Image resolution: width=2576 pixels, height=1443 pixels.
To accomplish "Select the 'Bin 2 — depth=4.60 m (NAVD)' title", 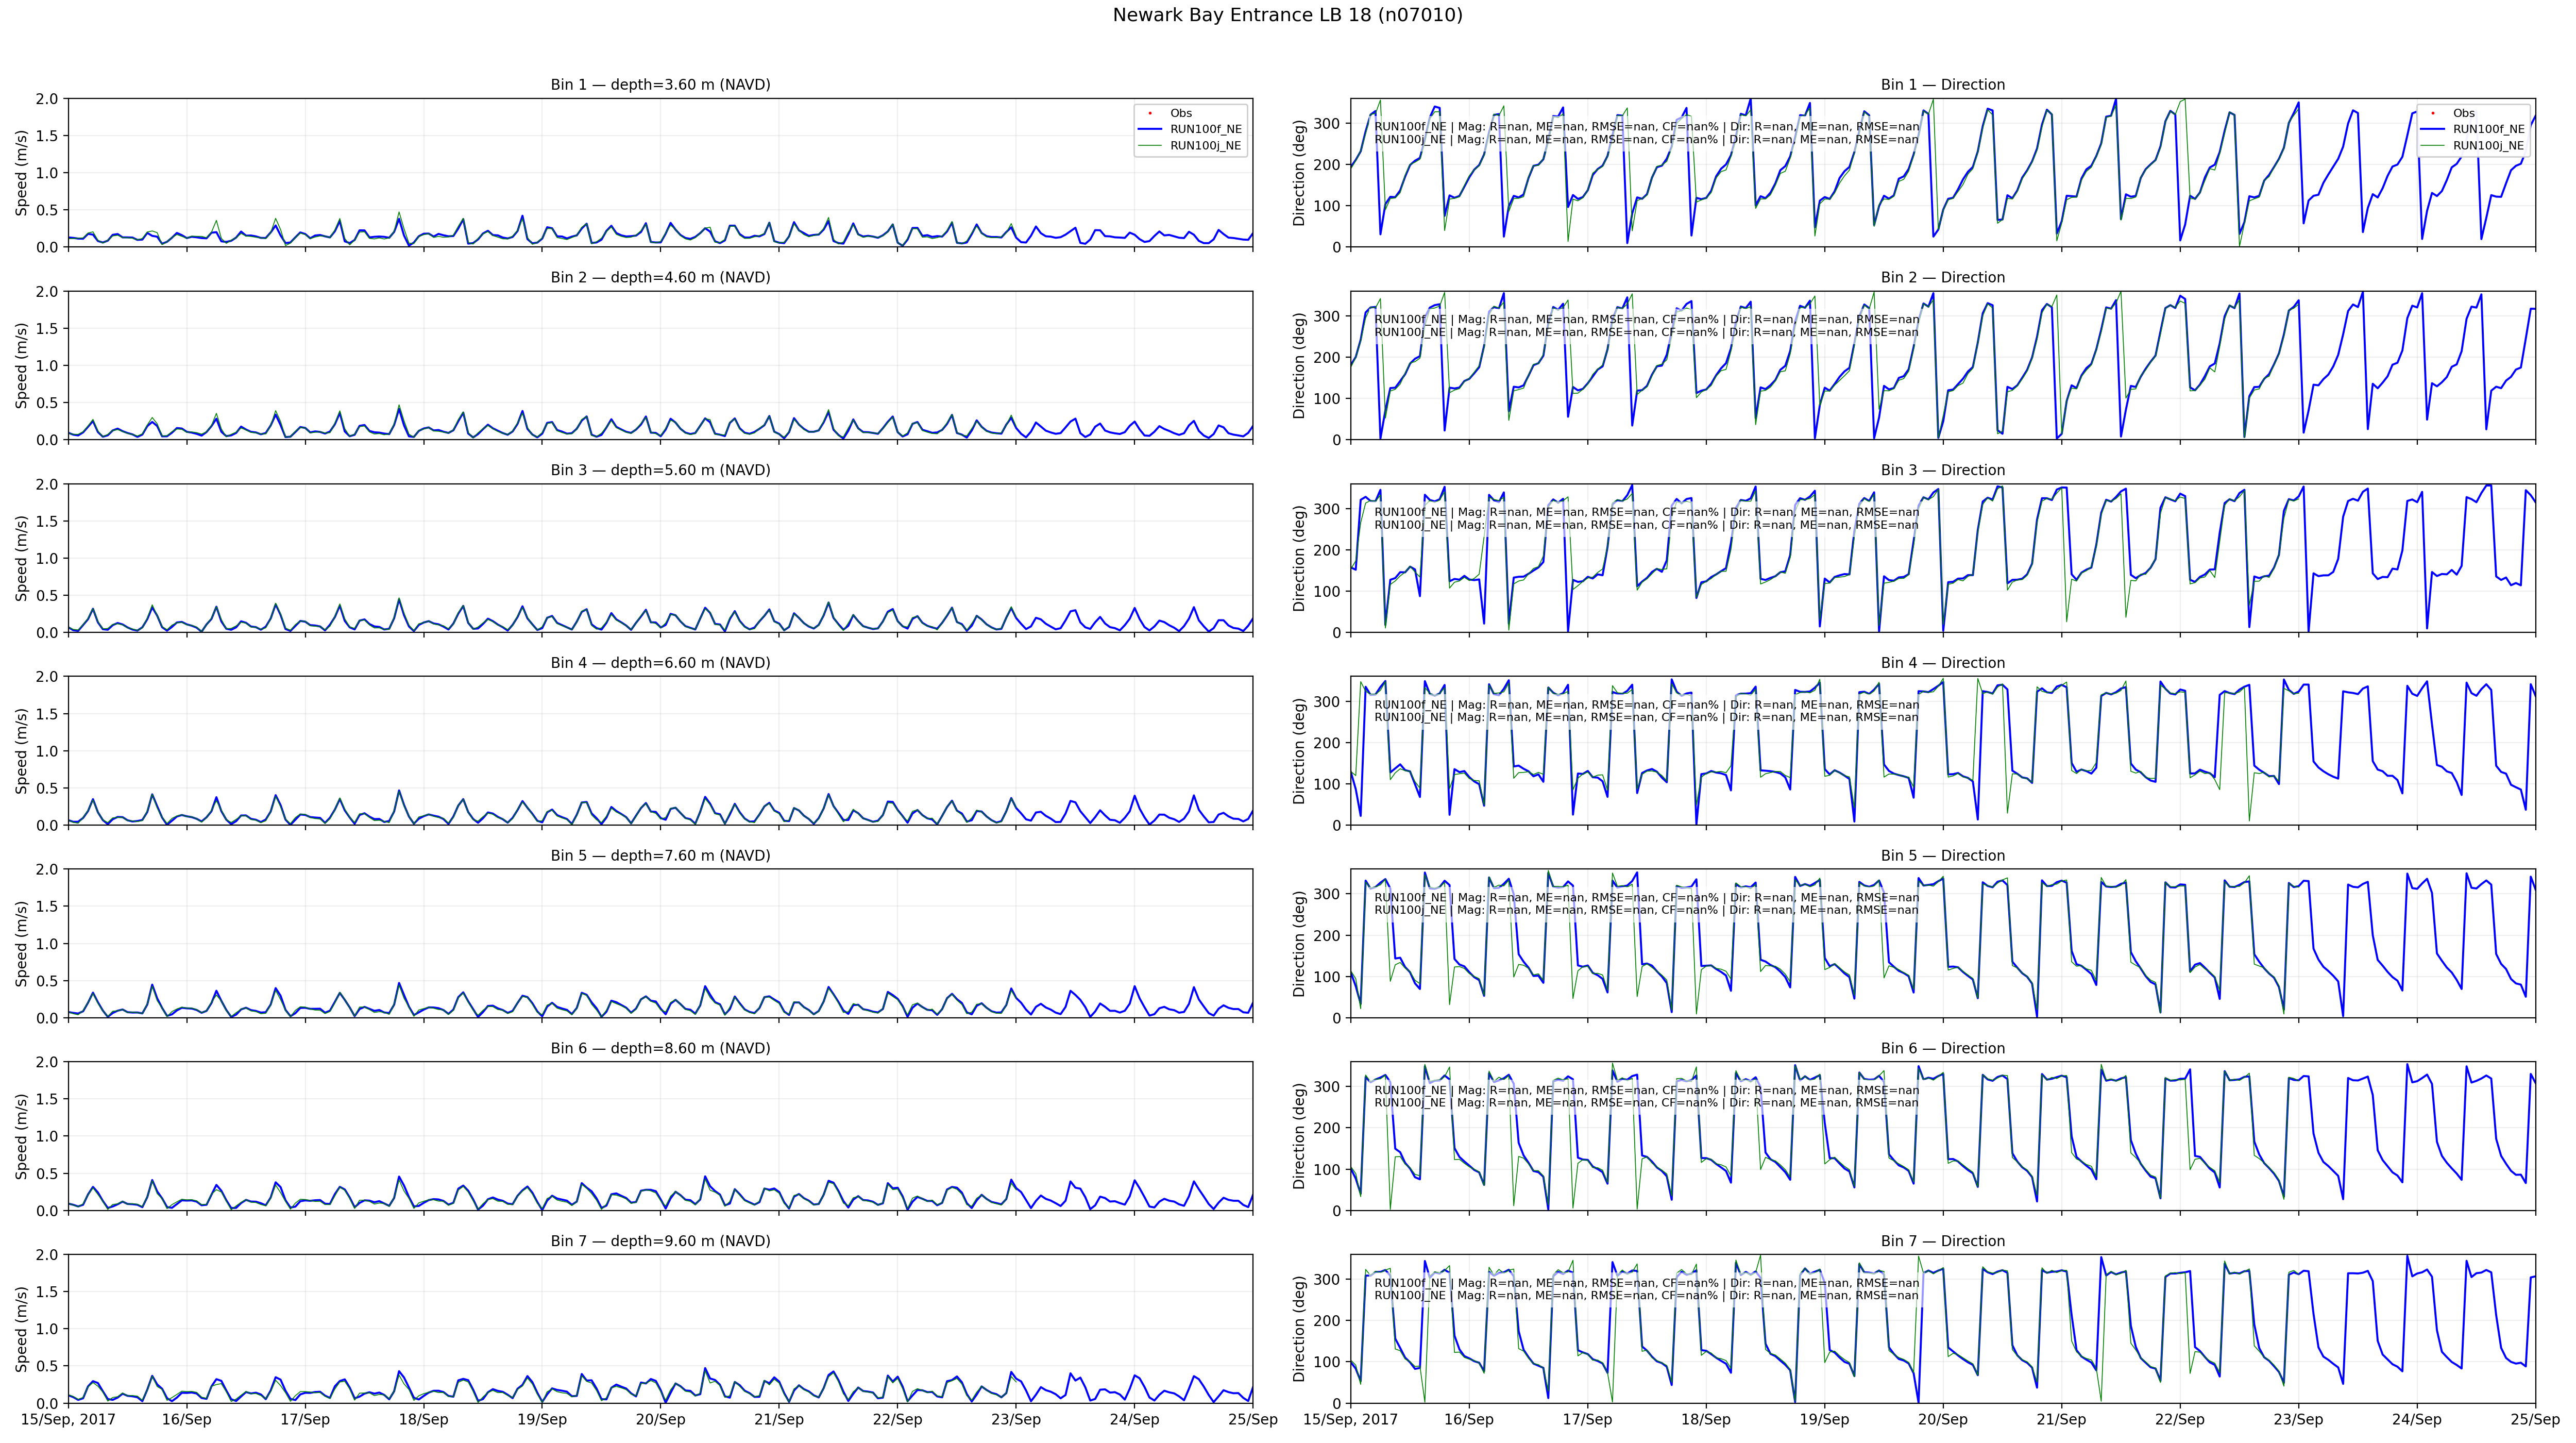I will 660,278.
